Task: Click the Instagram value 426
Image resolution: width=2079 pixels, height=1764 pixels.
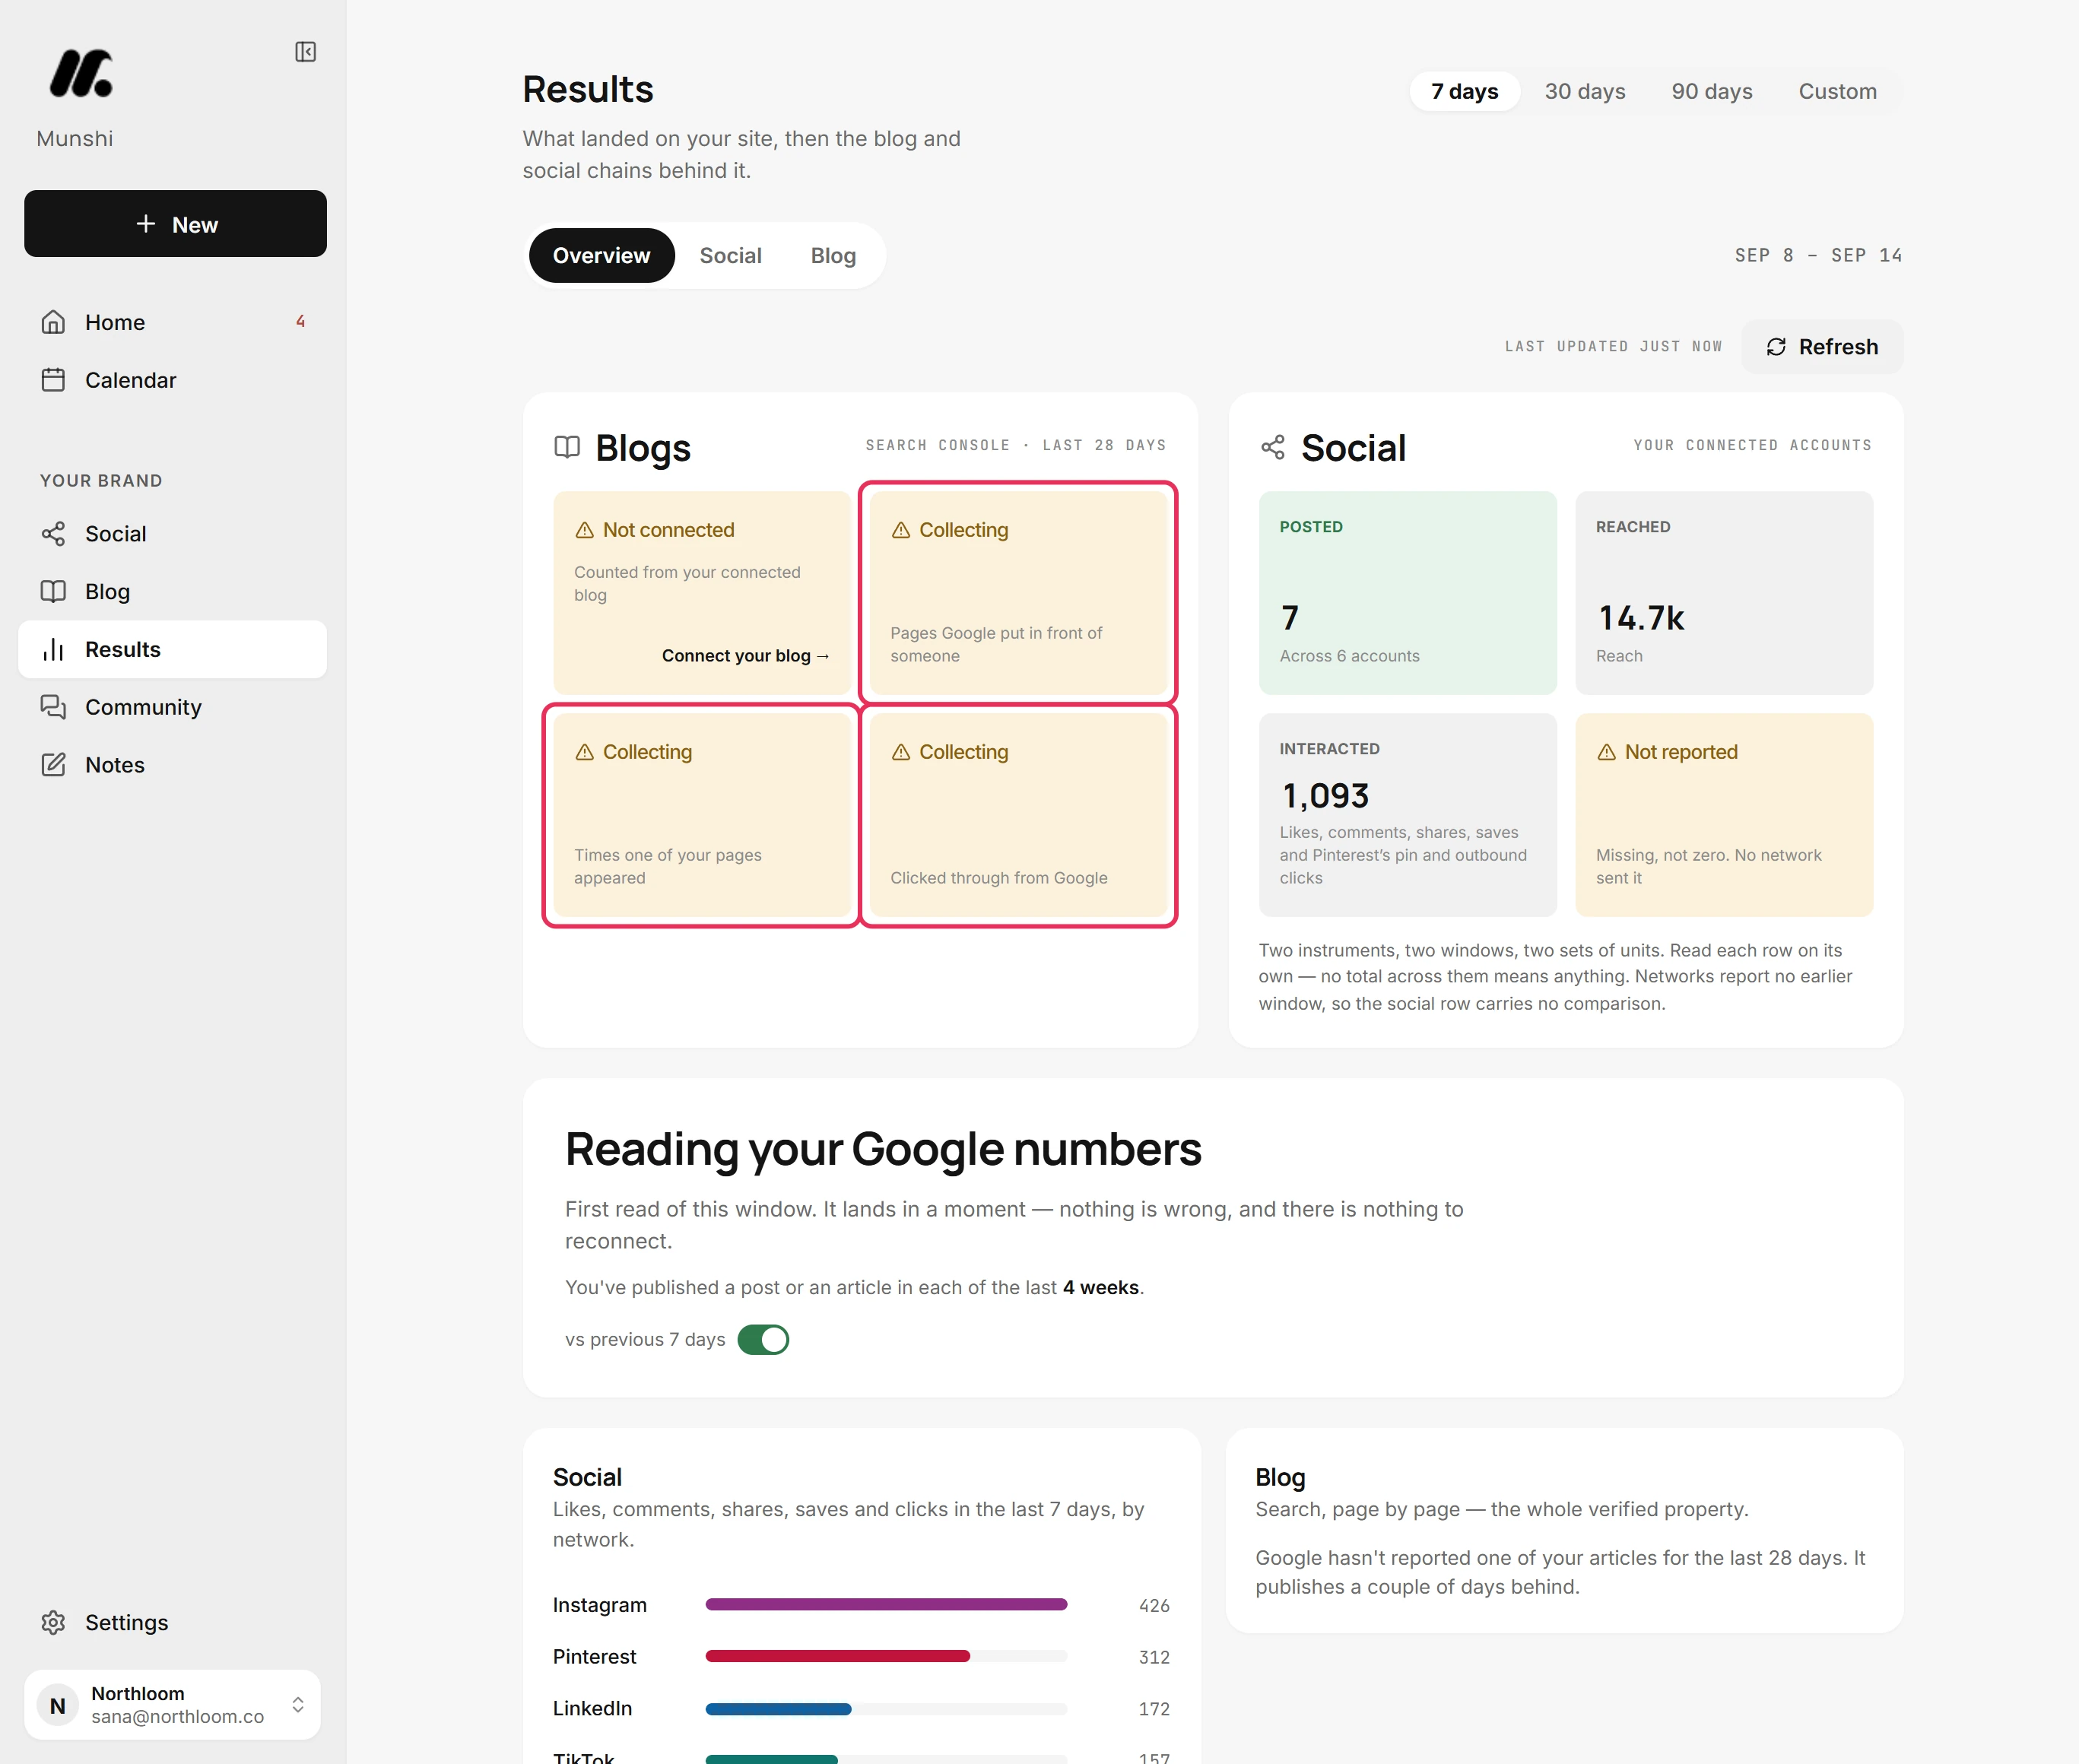Action: [1154, 1605]
